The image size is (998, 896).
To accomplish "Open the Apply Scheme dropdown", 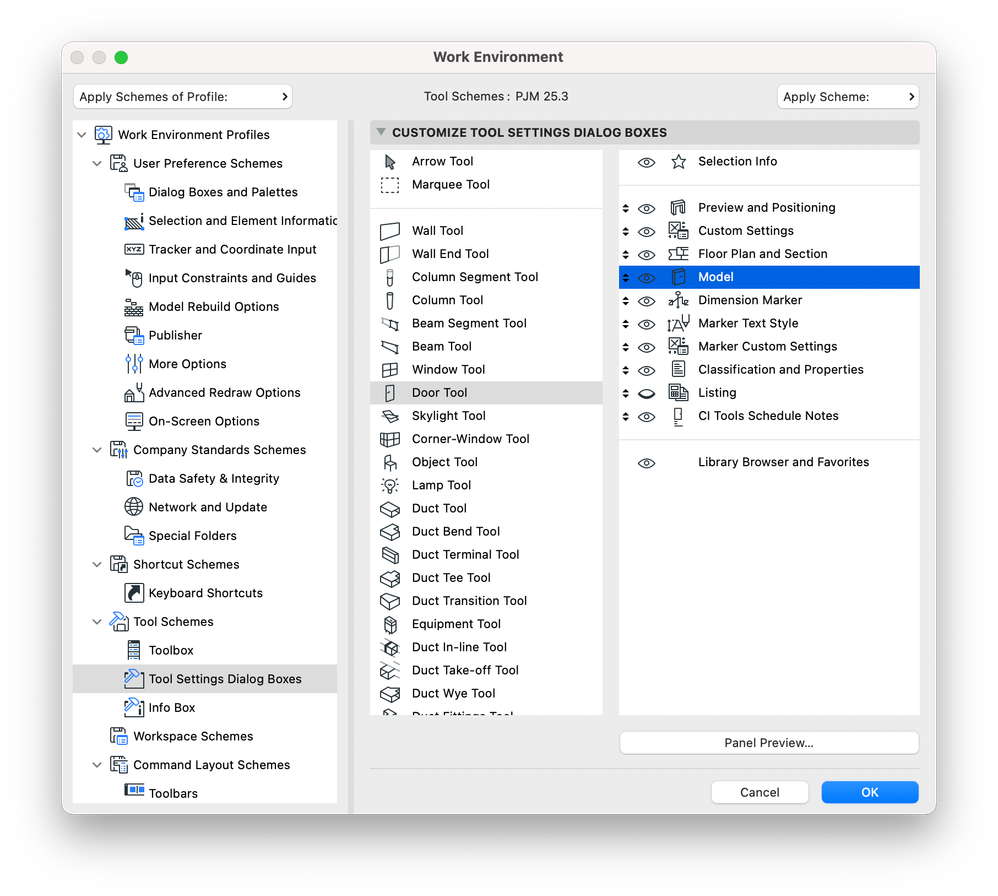I will pos(848,97).
